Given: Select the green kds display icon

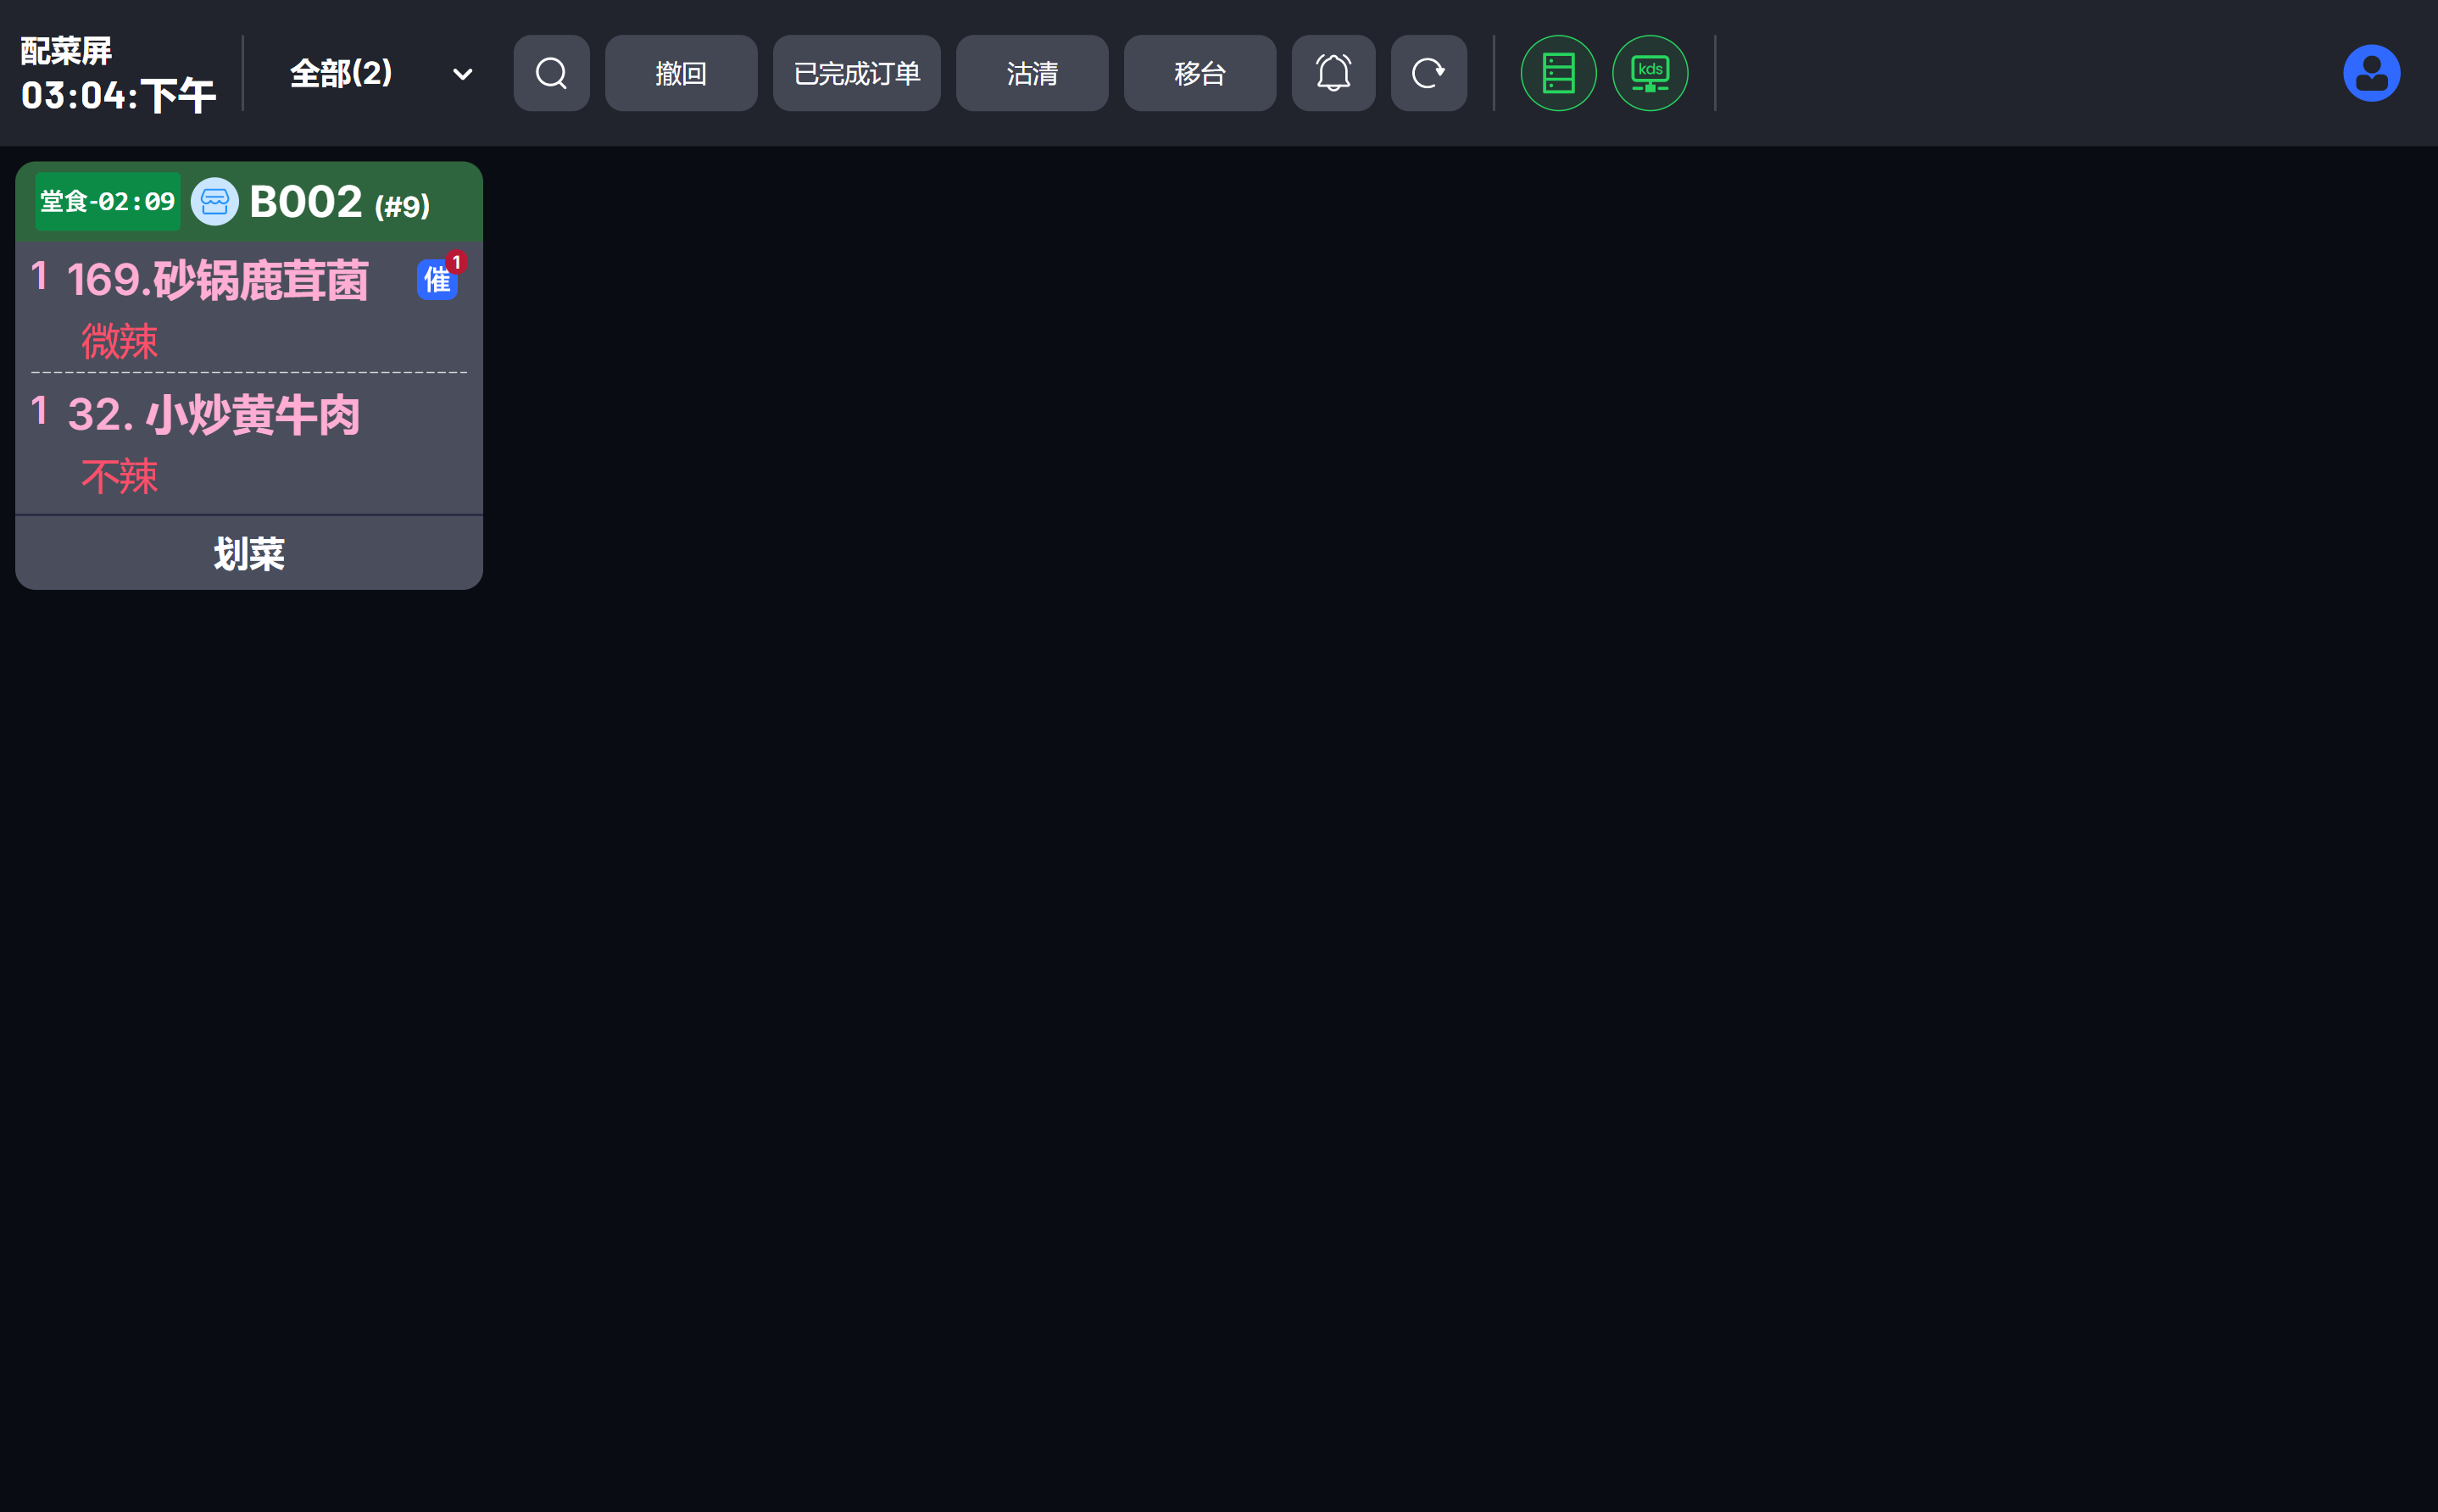Looking at the screenshot, I should pyautogui.click(x=1650, y=73).
